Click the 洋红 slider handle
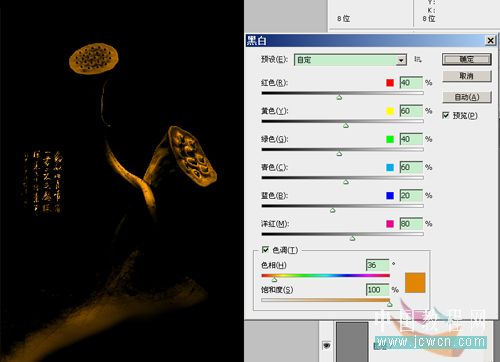The width and height of the screenshot is (500, 362). click(353, 238)
